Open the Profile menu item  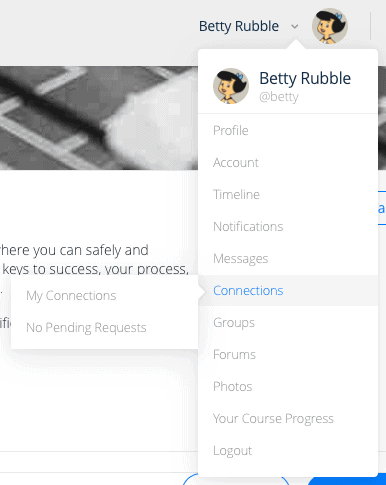click(x=288, y=131)
